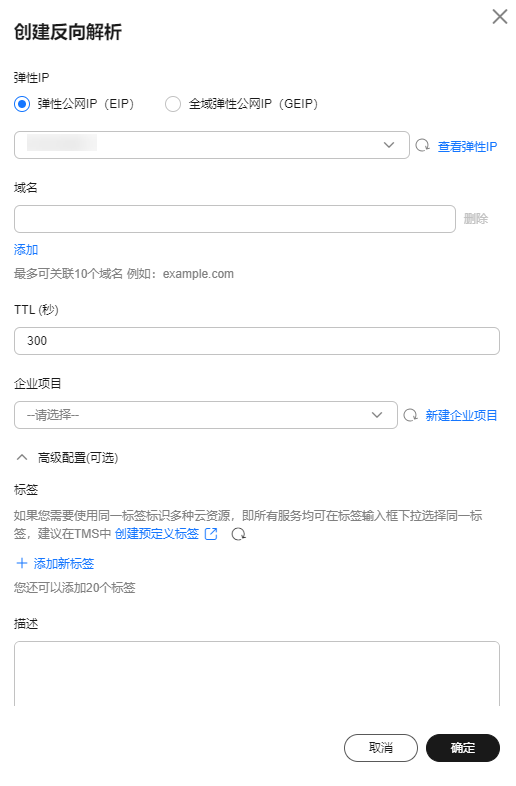The height and width of the screenshot is (786, 516).
Task: Click the plus icon for 添加新标签
Action: 22,563
